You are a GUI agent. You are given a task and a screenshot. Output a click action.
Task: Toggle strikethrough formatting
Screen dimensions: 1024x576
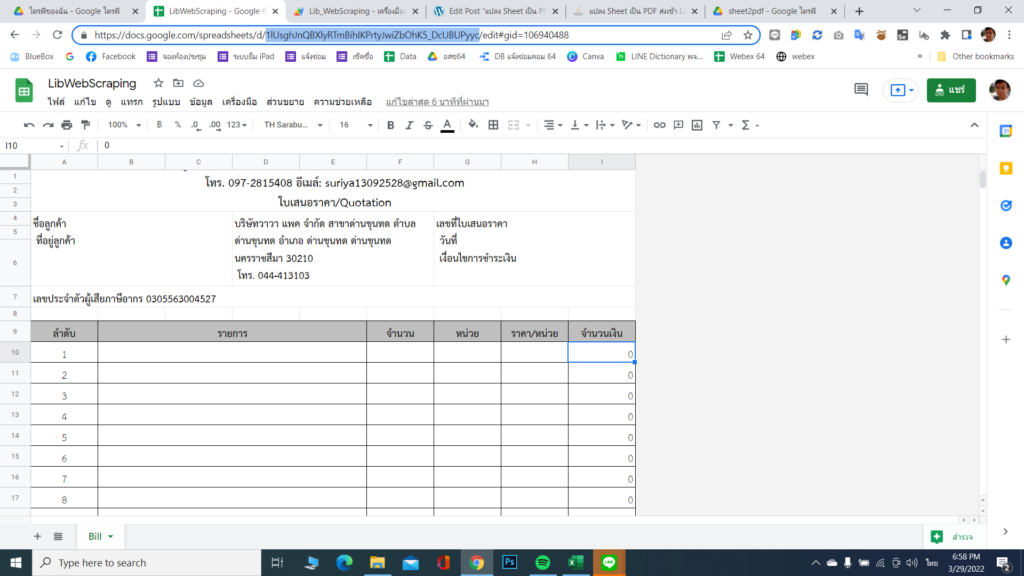428,125
